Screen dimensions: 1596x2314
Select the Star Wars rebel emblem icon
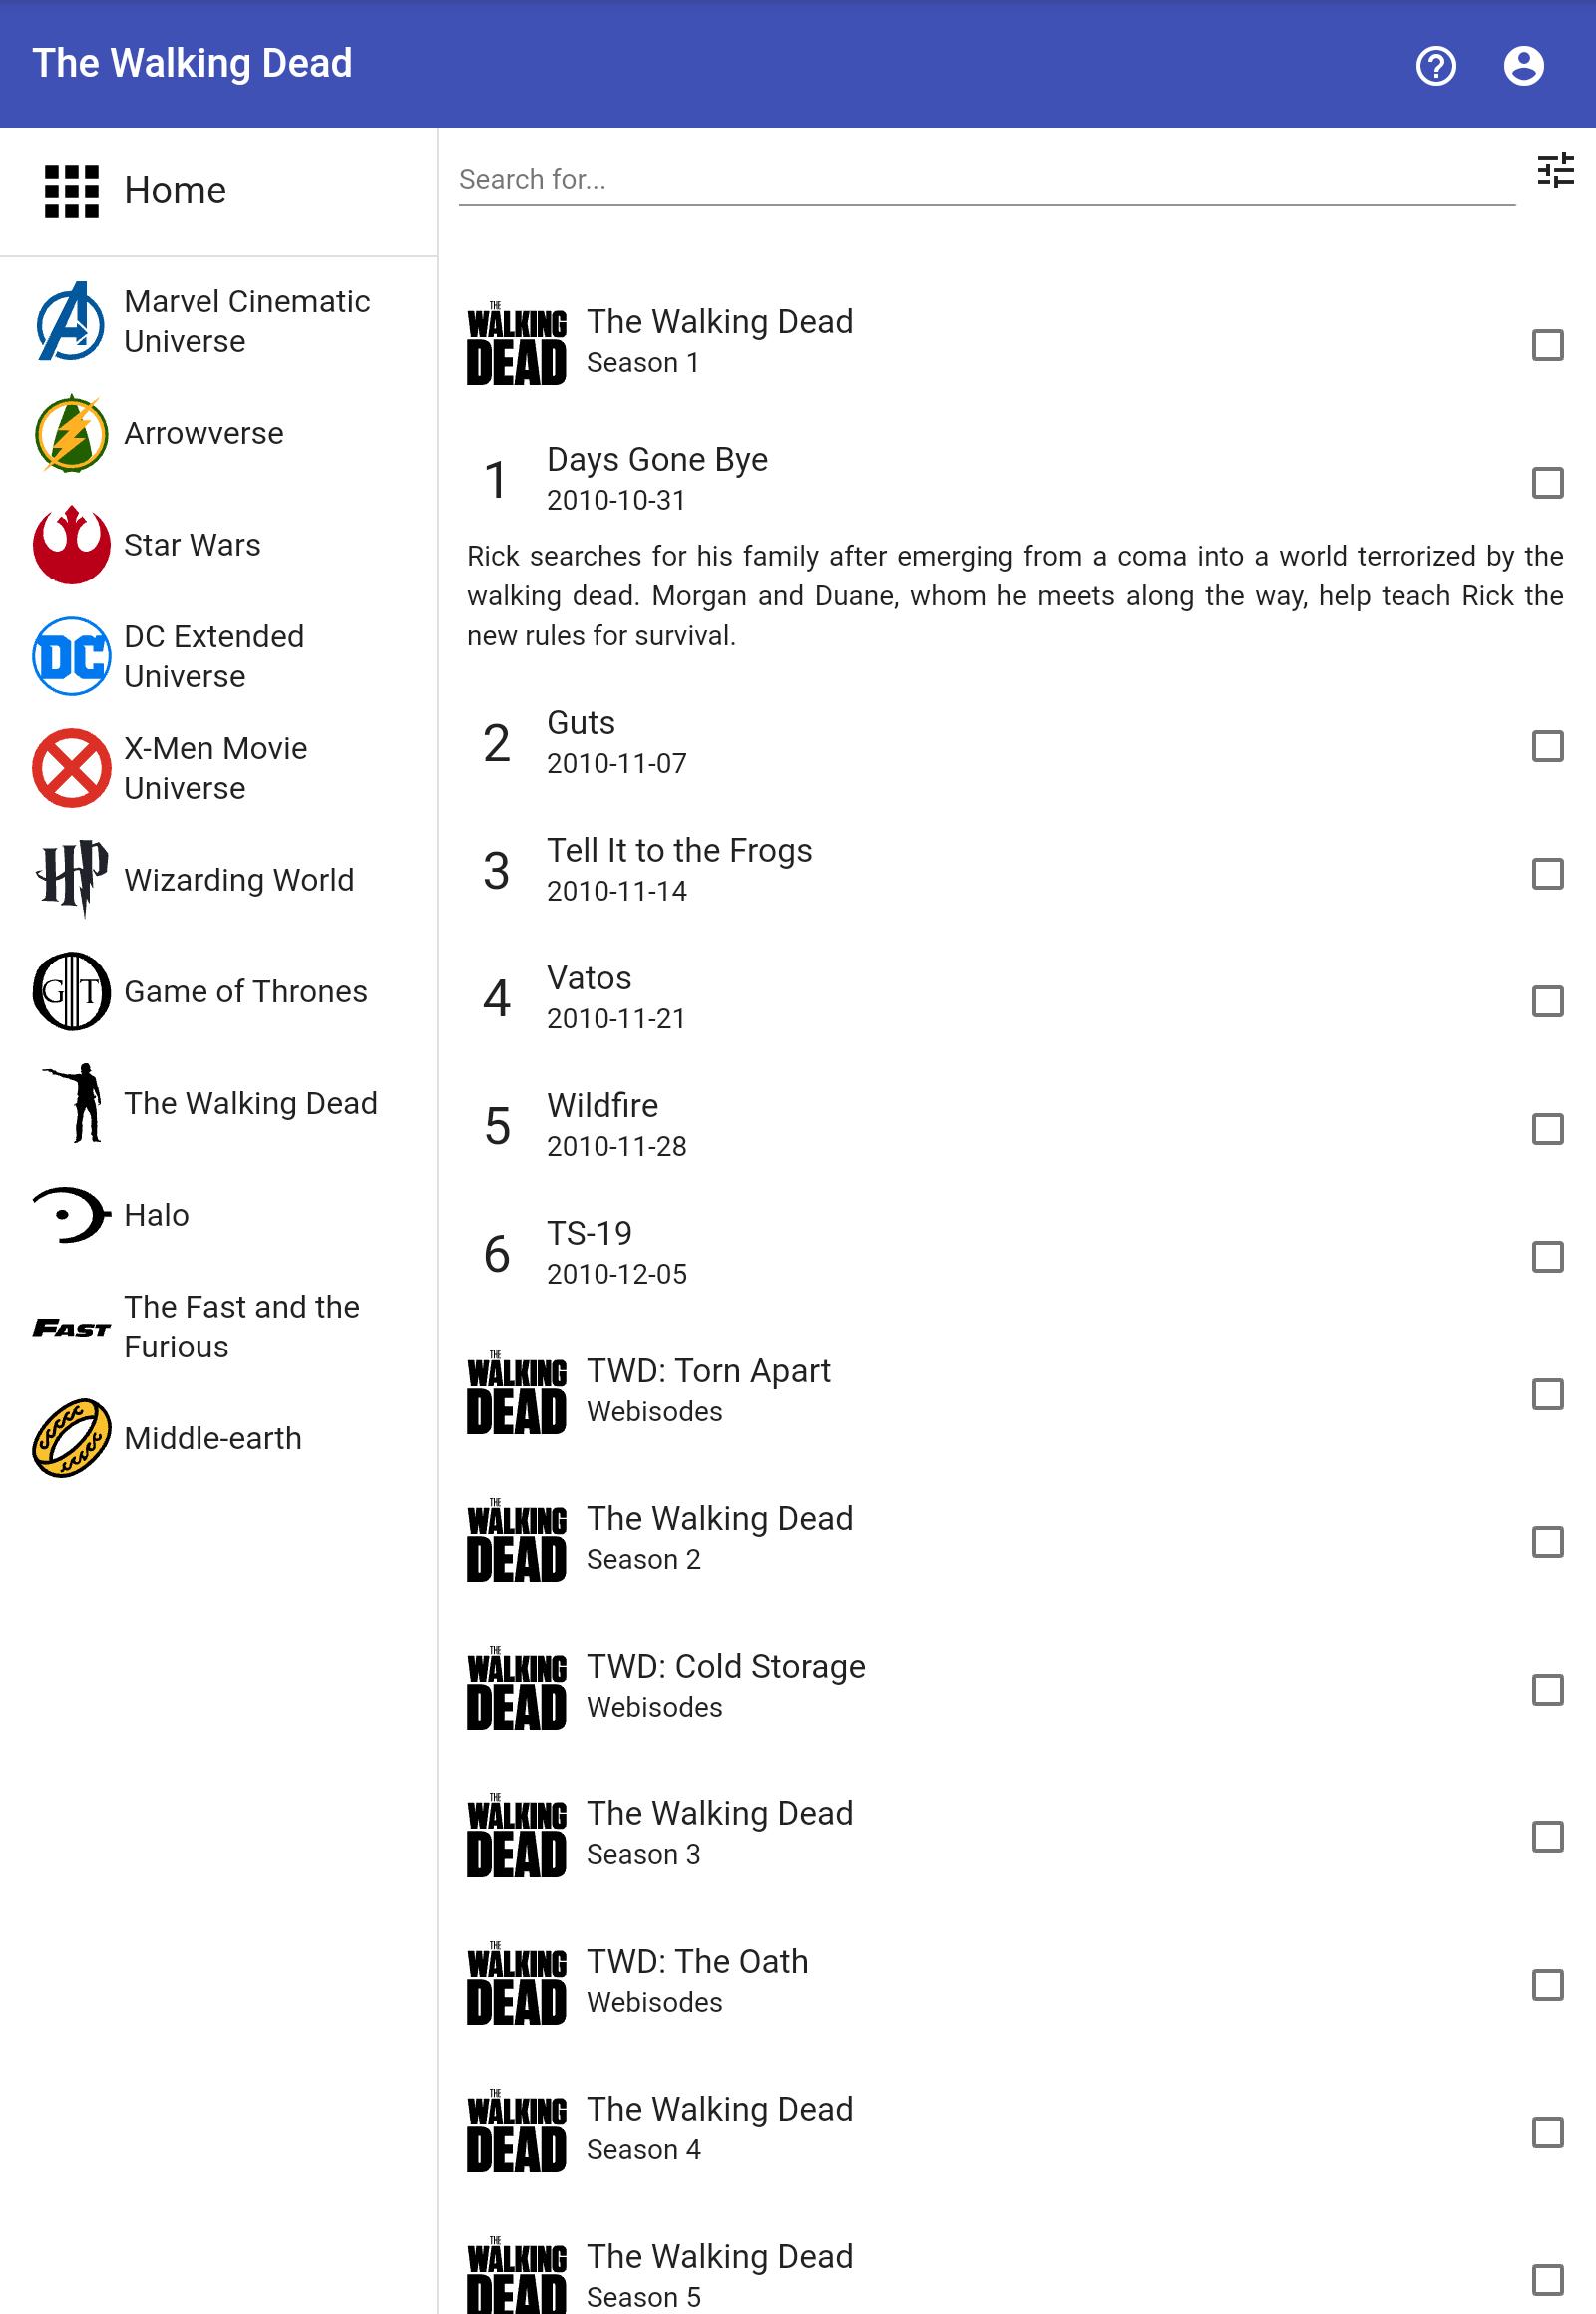tap(71, 545)
